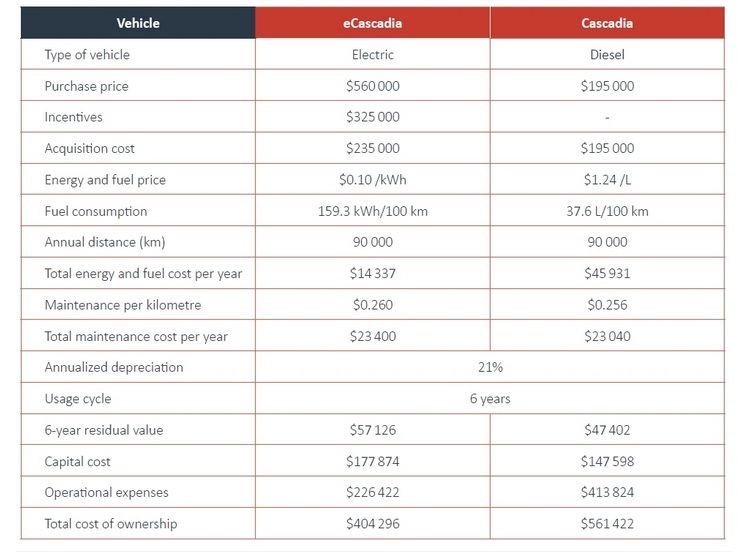Select the $23 040 maintenance cost cell

click(x=607, y=336)
